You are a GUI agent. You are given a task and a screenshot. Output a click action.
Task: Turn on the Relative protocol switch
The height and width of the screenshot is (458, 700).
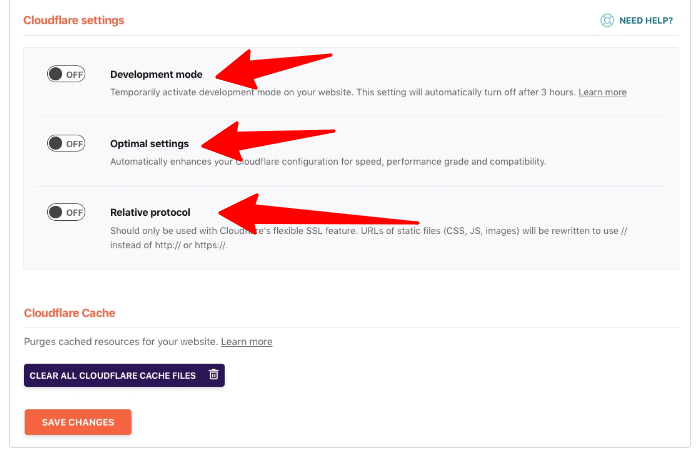(x=67, y=212)
